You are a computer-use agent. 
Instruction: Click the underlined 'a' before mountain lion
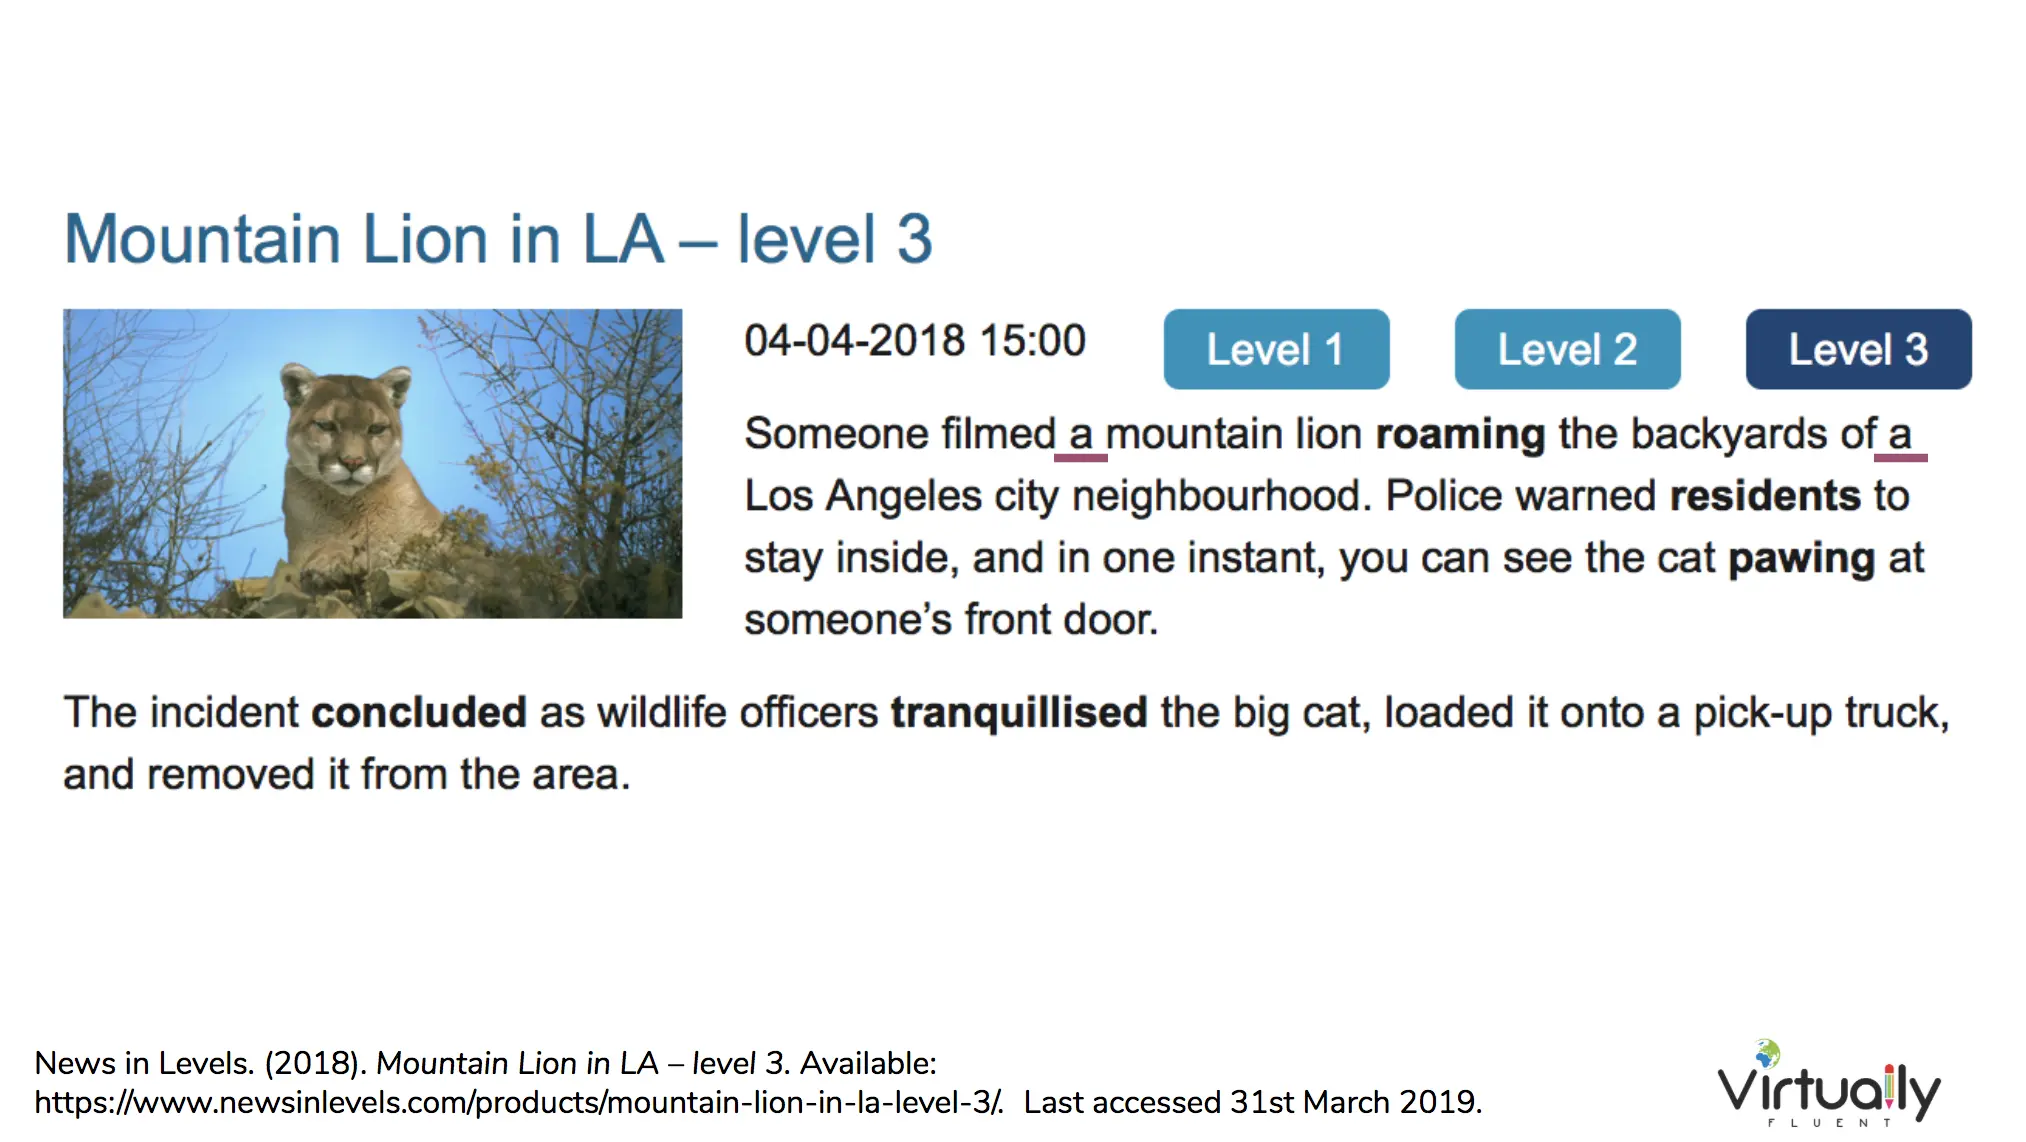pyautogui.click(x=1080, y=436)
